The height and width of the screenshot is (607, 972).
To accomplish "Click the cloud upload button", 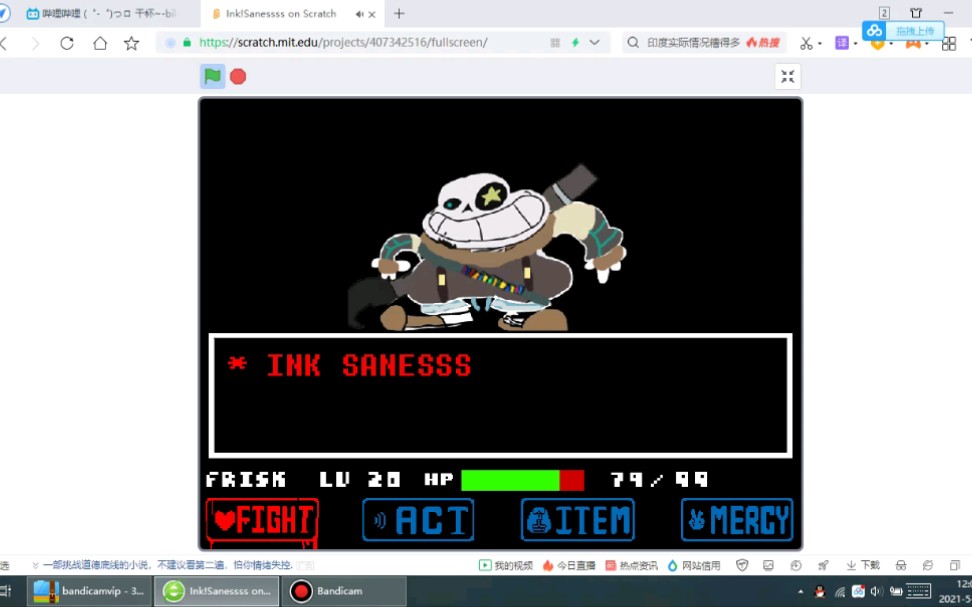I will pos(903,30).
